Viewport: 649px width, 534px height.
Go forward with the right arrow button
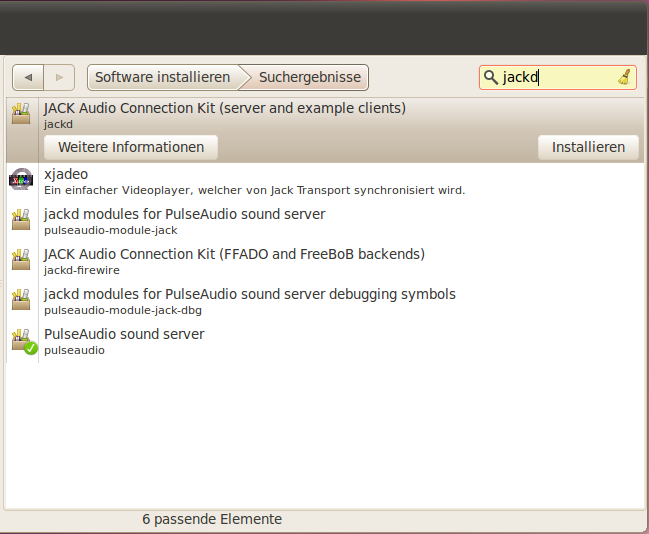click(x=59, y=77)
